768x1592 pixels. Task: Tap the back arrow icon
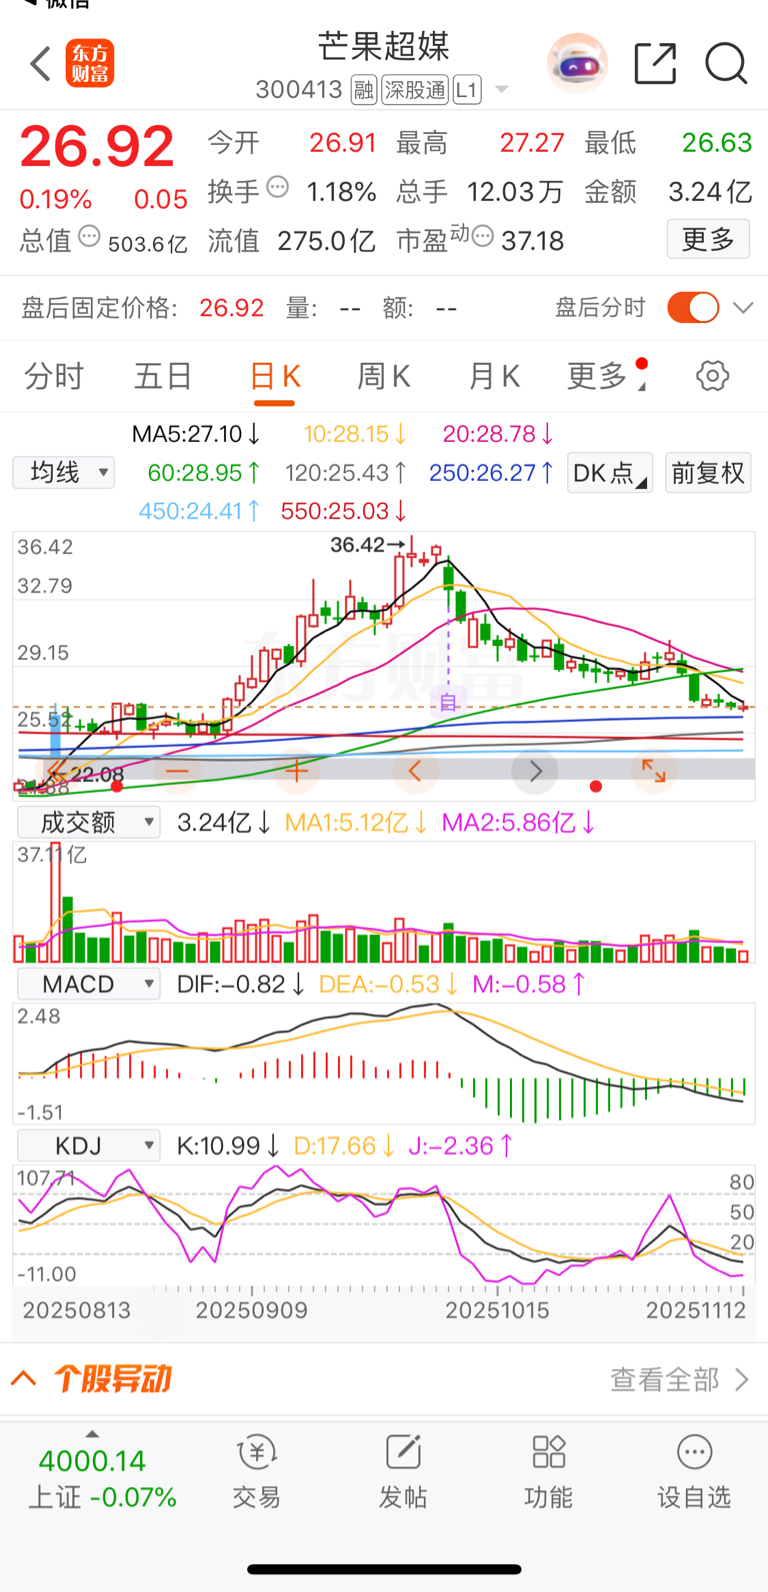pos(40,64)
